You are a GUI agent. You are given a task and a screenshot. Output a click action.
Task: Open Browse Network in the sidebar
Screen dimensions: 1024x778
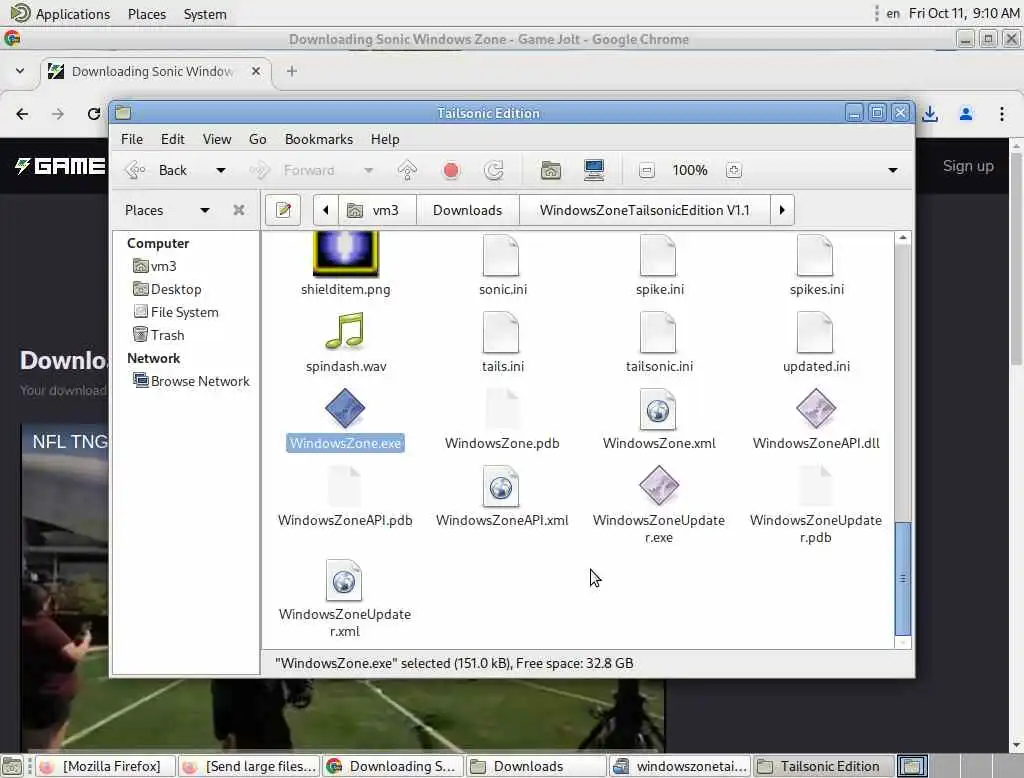(191, 380)
